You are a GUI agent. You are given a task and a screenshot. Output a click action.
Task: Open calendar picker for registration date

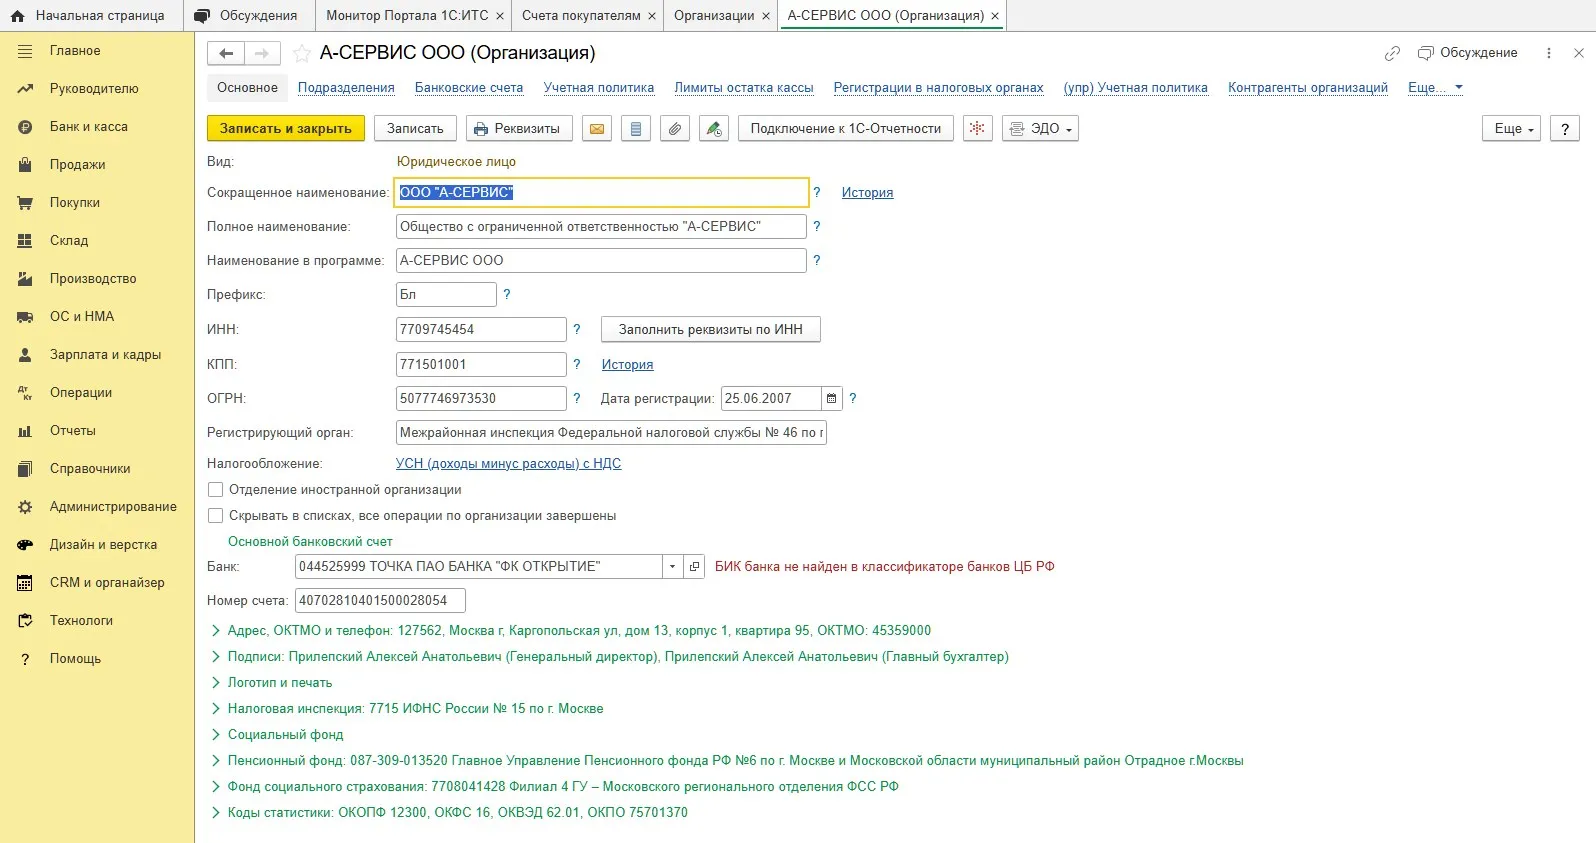[831, 398]
